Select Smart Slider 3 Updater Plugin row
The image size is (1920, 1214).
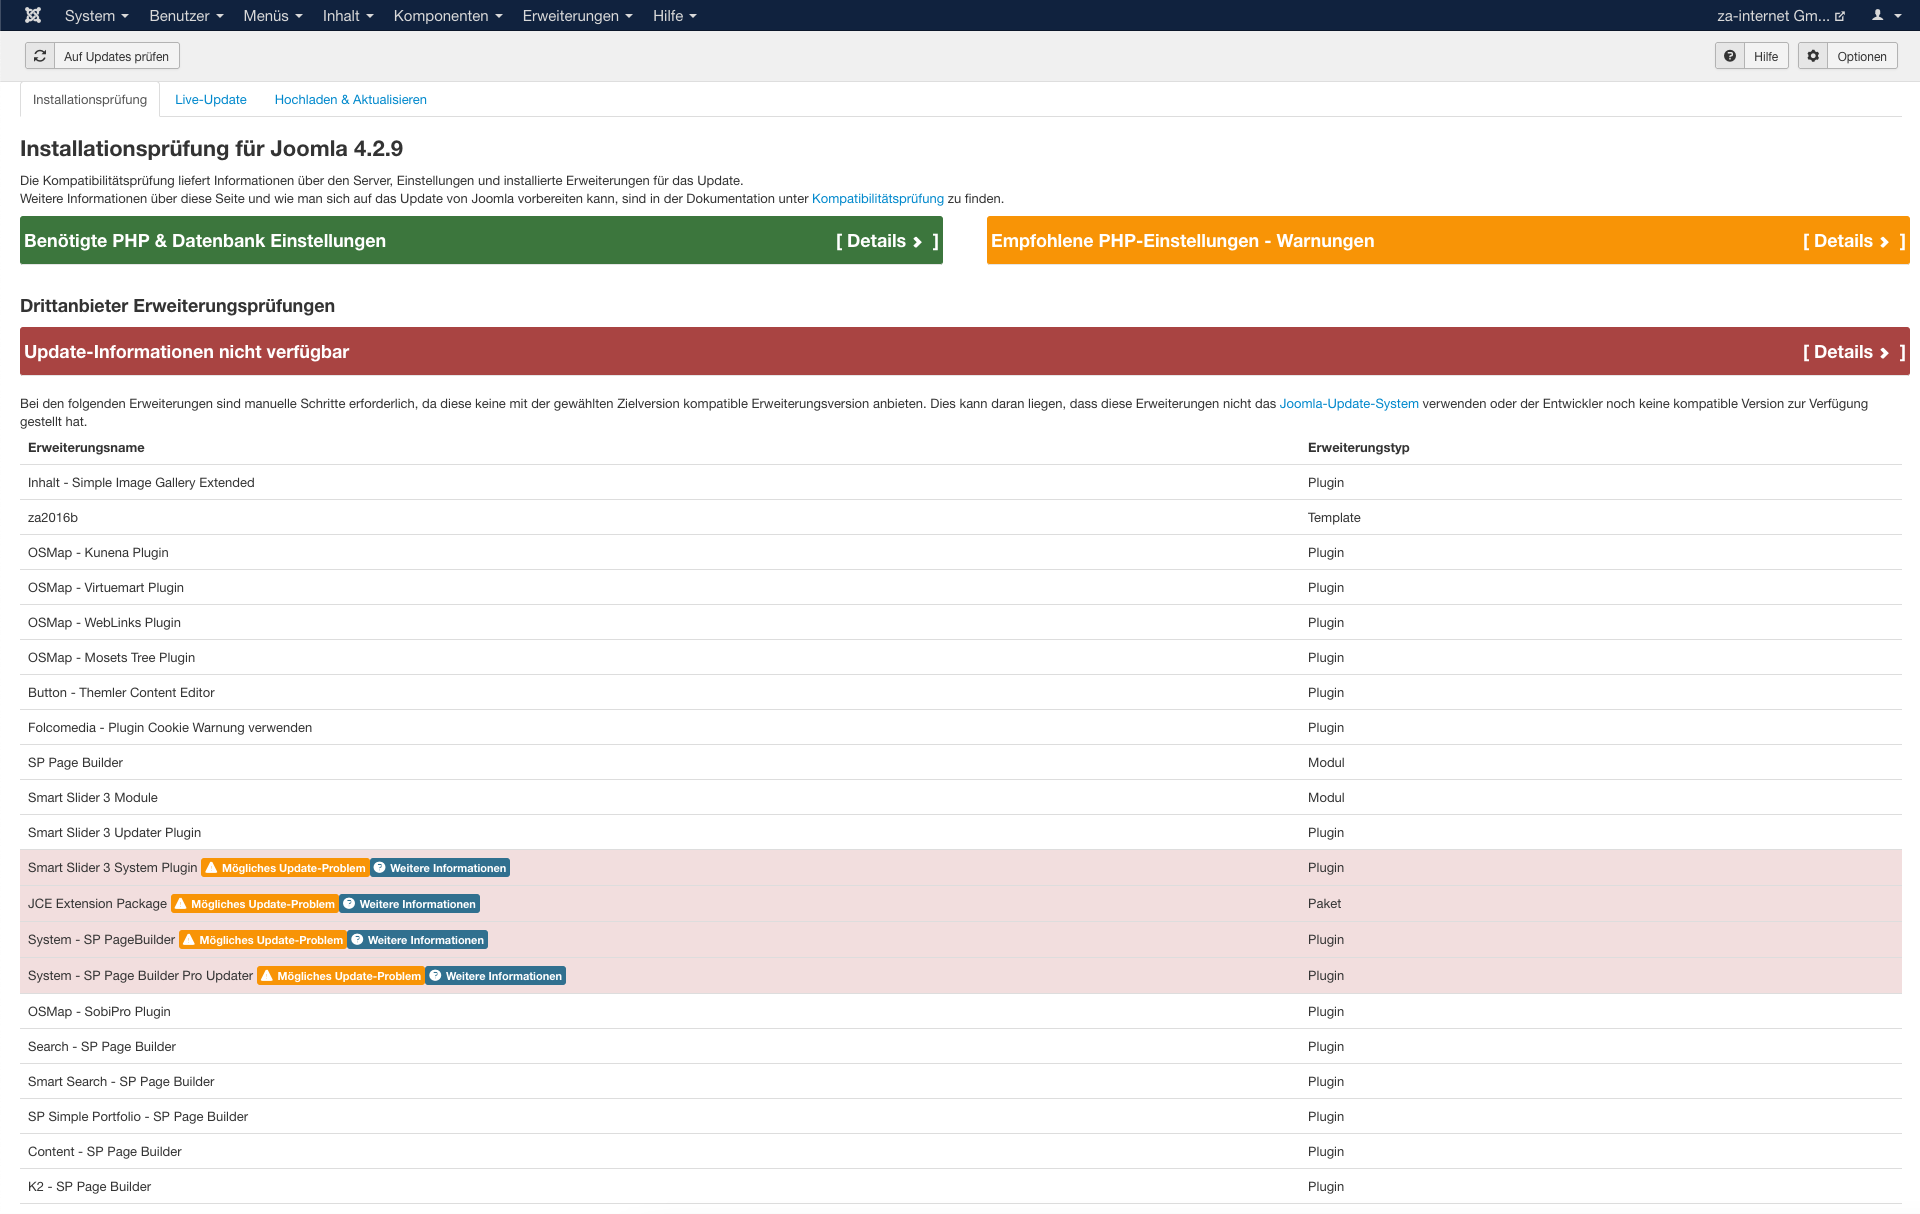[x=961, y=832]
